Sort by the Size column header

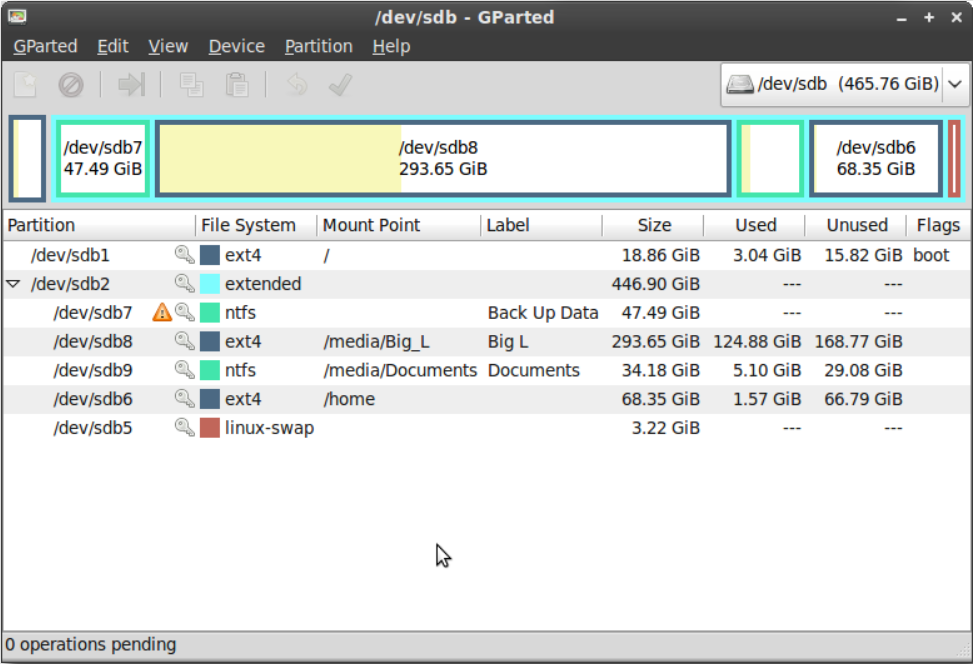(653, 225)
